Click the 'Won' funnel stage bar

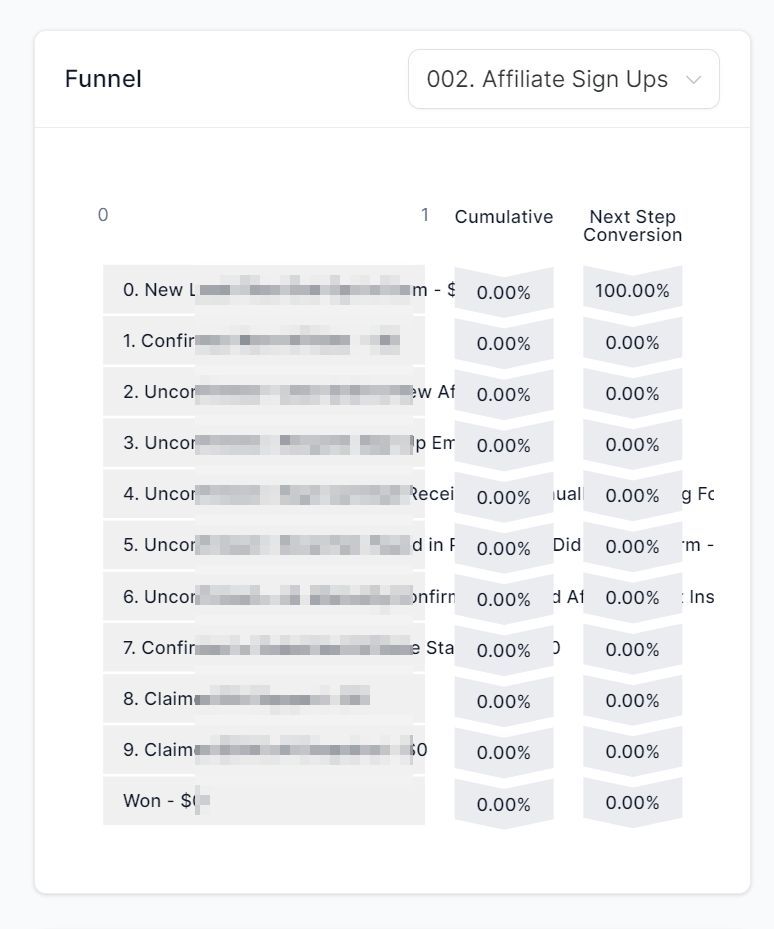(x=263, y=801)
